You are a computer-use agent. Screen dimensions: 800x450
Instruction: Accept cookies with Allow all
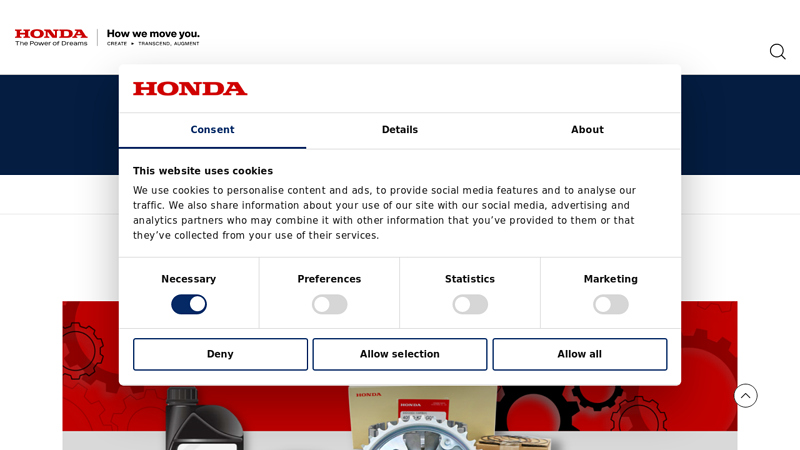coord(579,354)
